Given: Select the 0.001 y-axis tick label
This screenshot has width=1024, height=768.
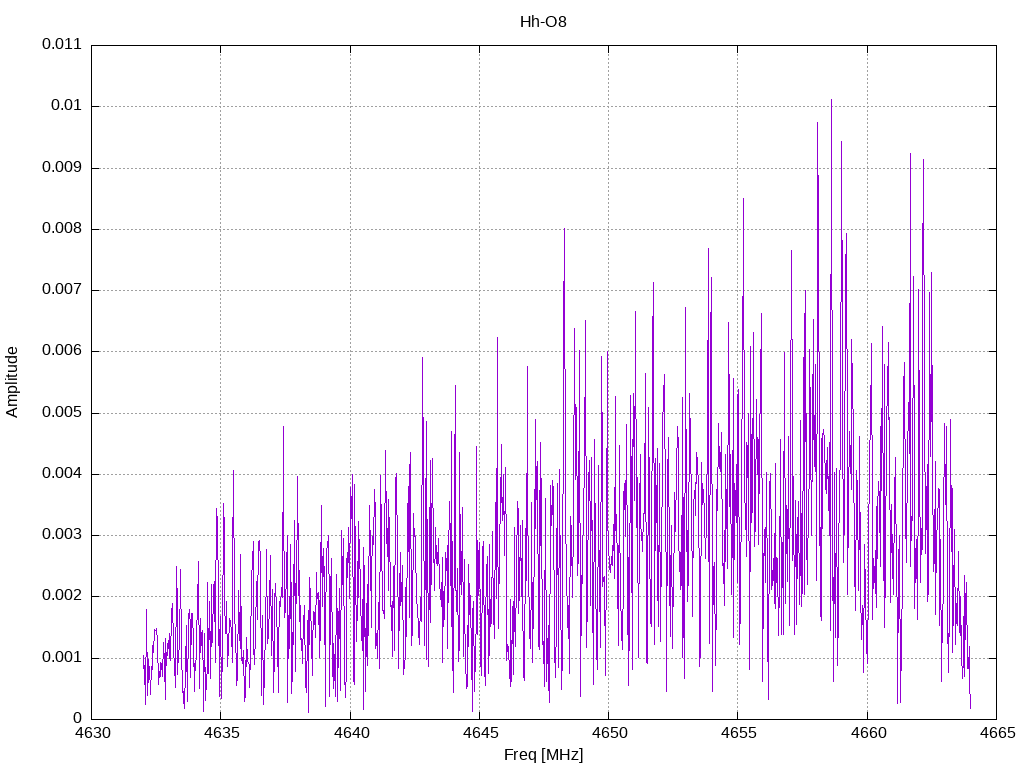Looking at the screenshot, I should pos(61,658).
